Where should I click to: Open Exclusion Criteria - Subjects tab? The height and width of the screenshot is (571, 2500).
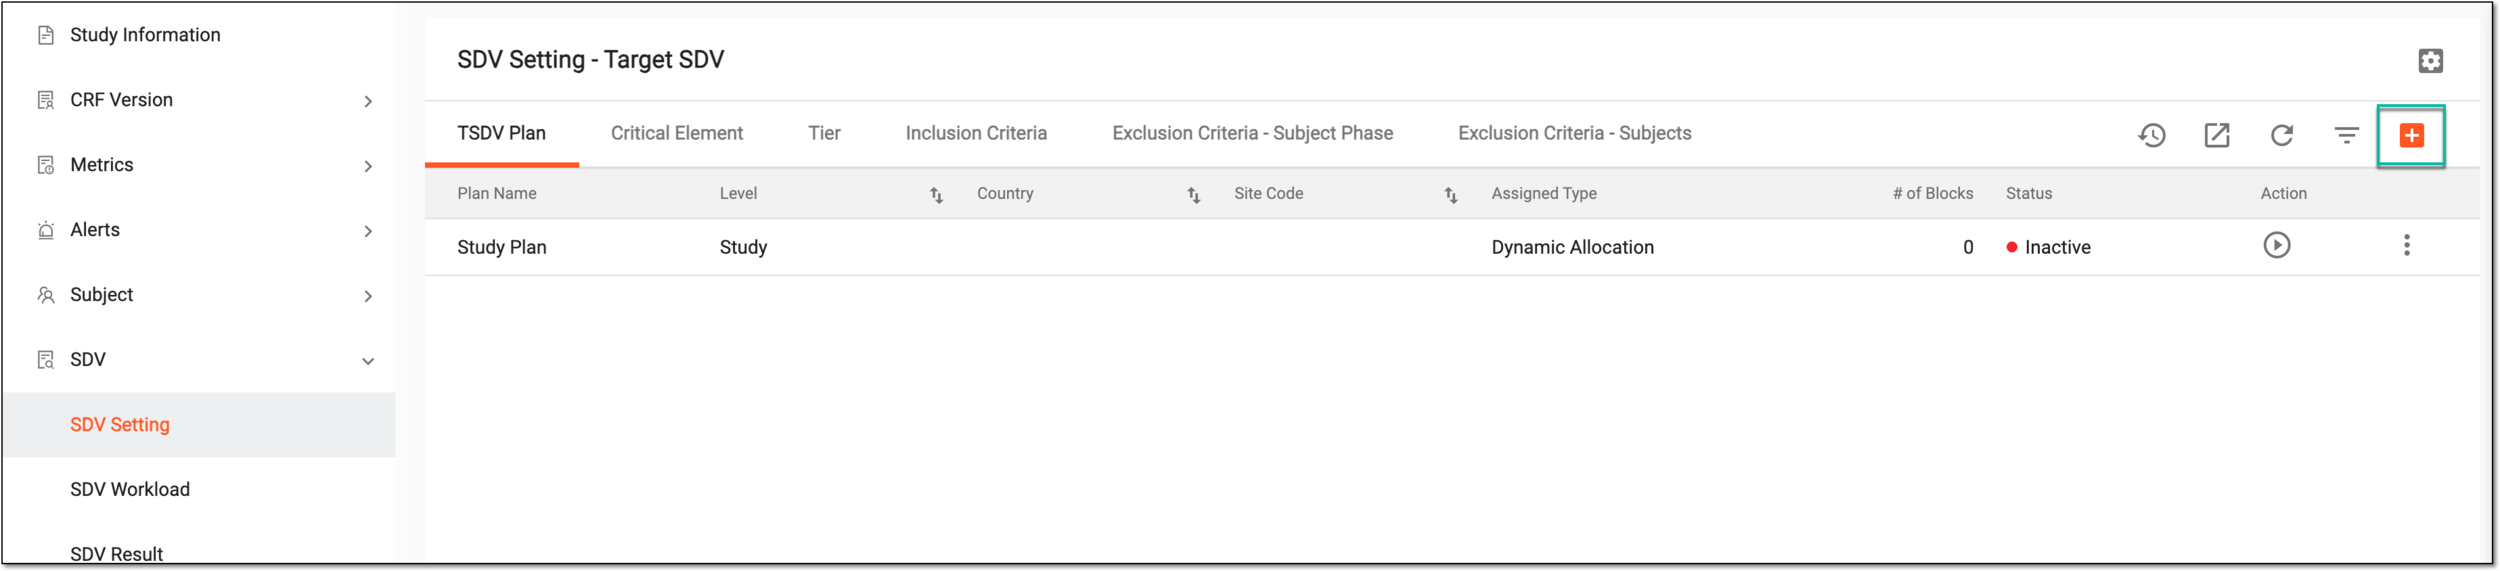[1574, 133]
